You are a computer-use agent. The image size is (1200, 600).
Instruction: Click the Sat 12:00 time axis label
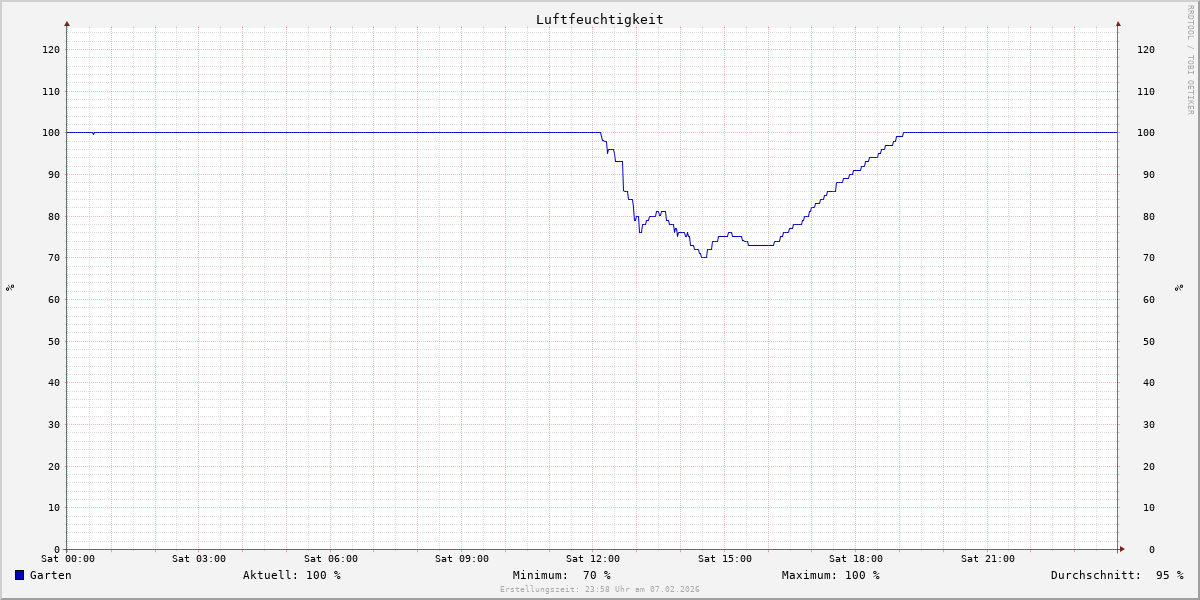pyautogui.click(x=593, y=559)
